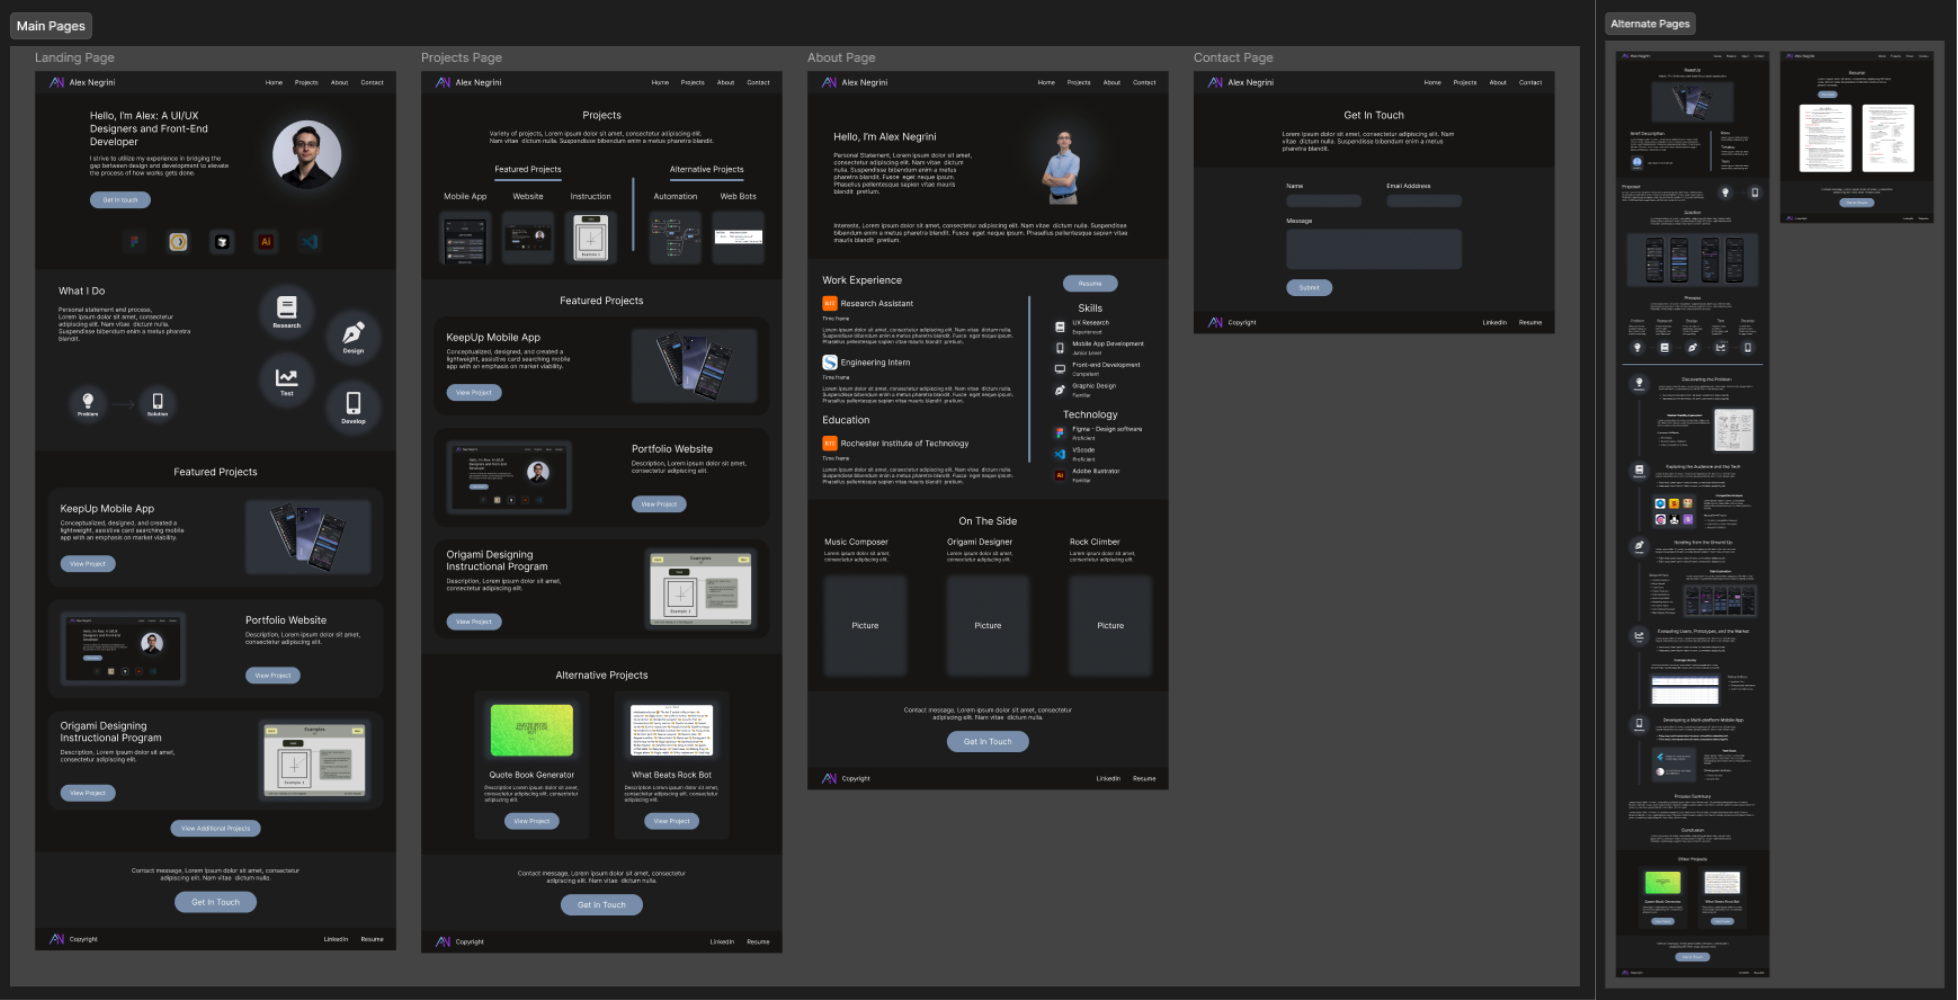Click the Front-end Development monitor icon
1958x1000 pixels.
(x=1060, y=369)
